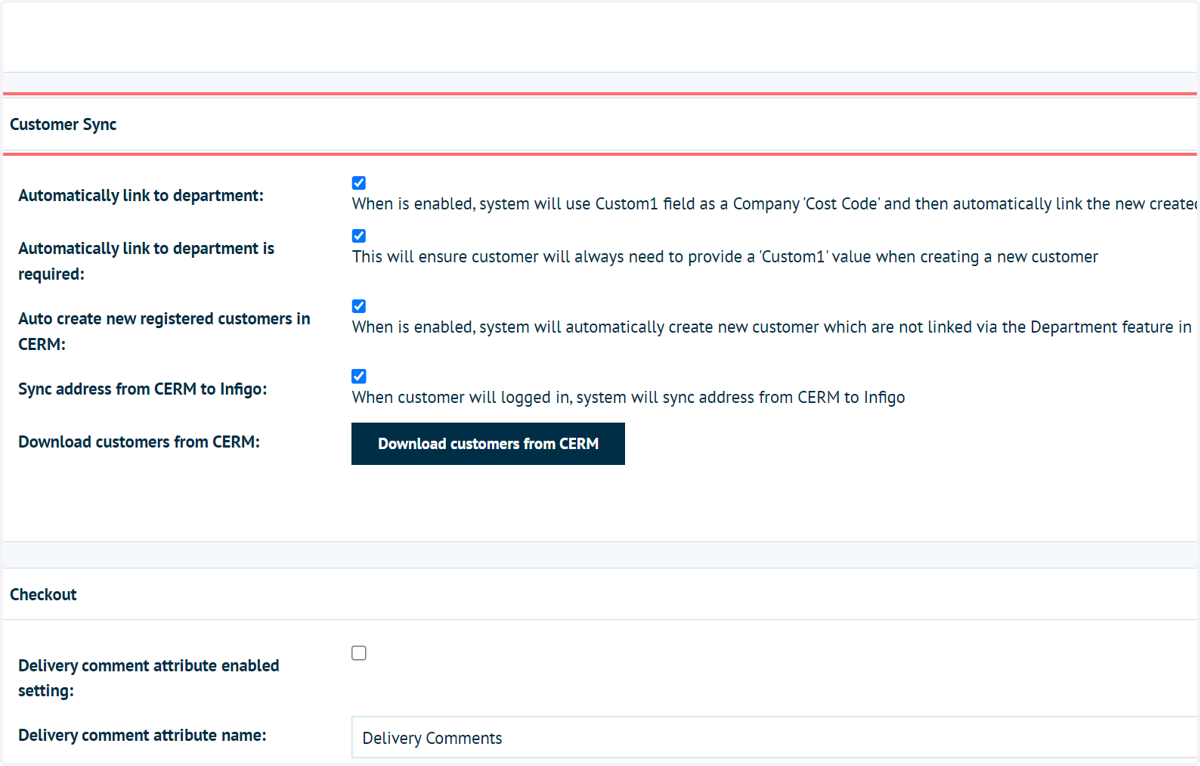Uncheck Sync address from CERM to Infigo
Image resolution: width=1200 pixels, height=766 pixels.
pyautogui.click(x=359, y=376)
